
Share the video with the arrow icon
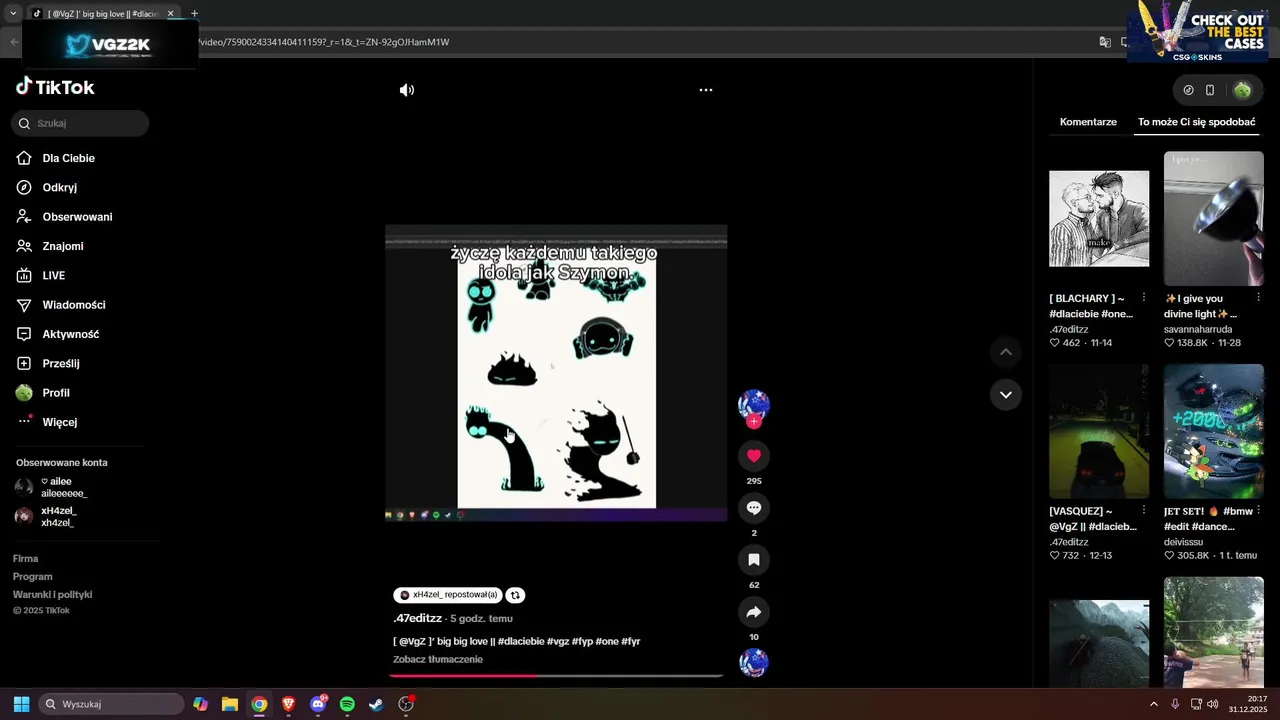[754, 612]
